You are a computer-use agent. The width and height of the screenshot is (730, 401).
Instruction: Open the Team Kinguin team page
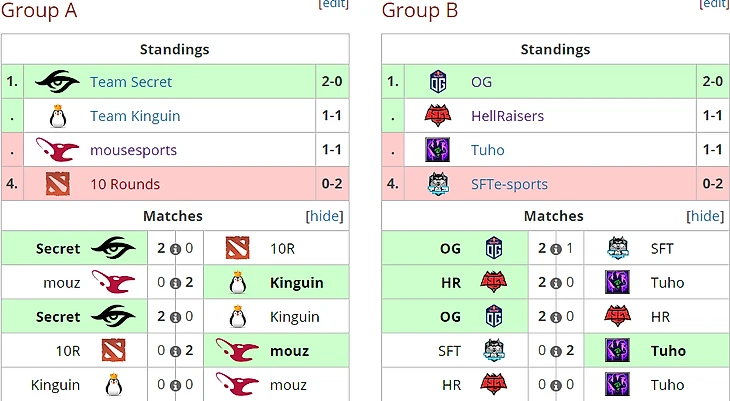click(135, 116)
